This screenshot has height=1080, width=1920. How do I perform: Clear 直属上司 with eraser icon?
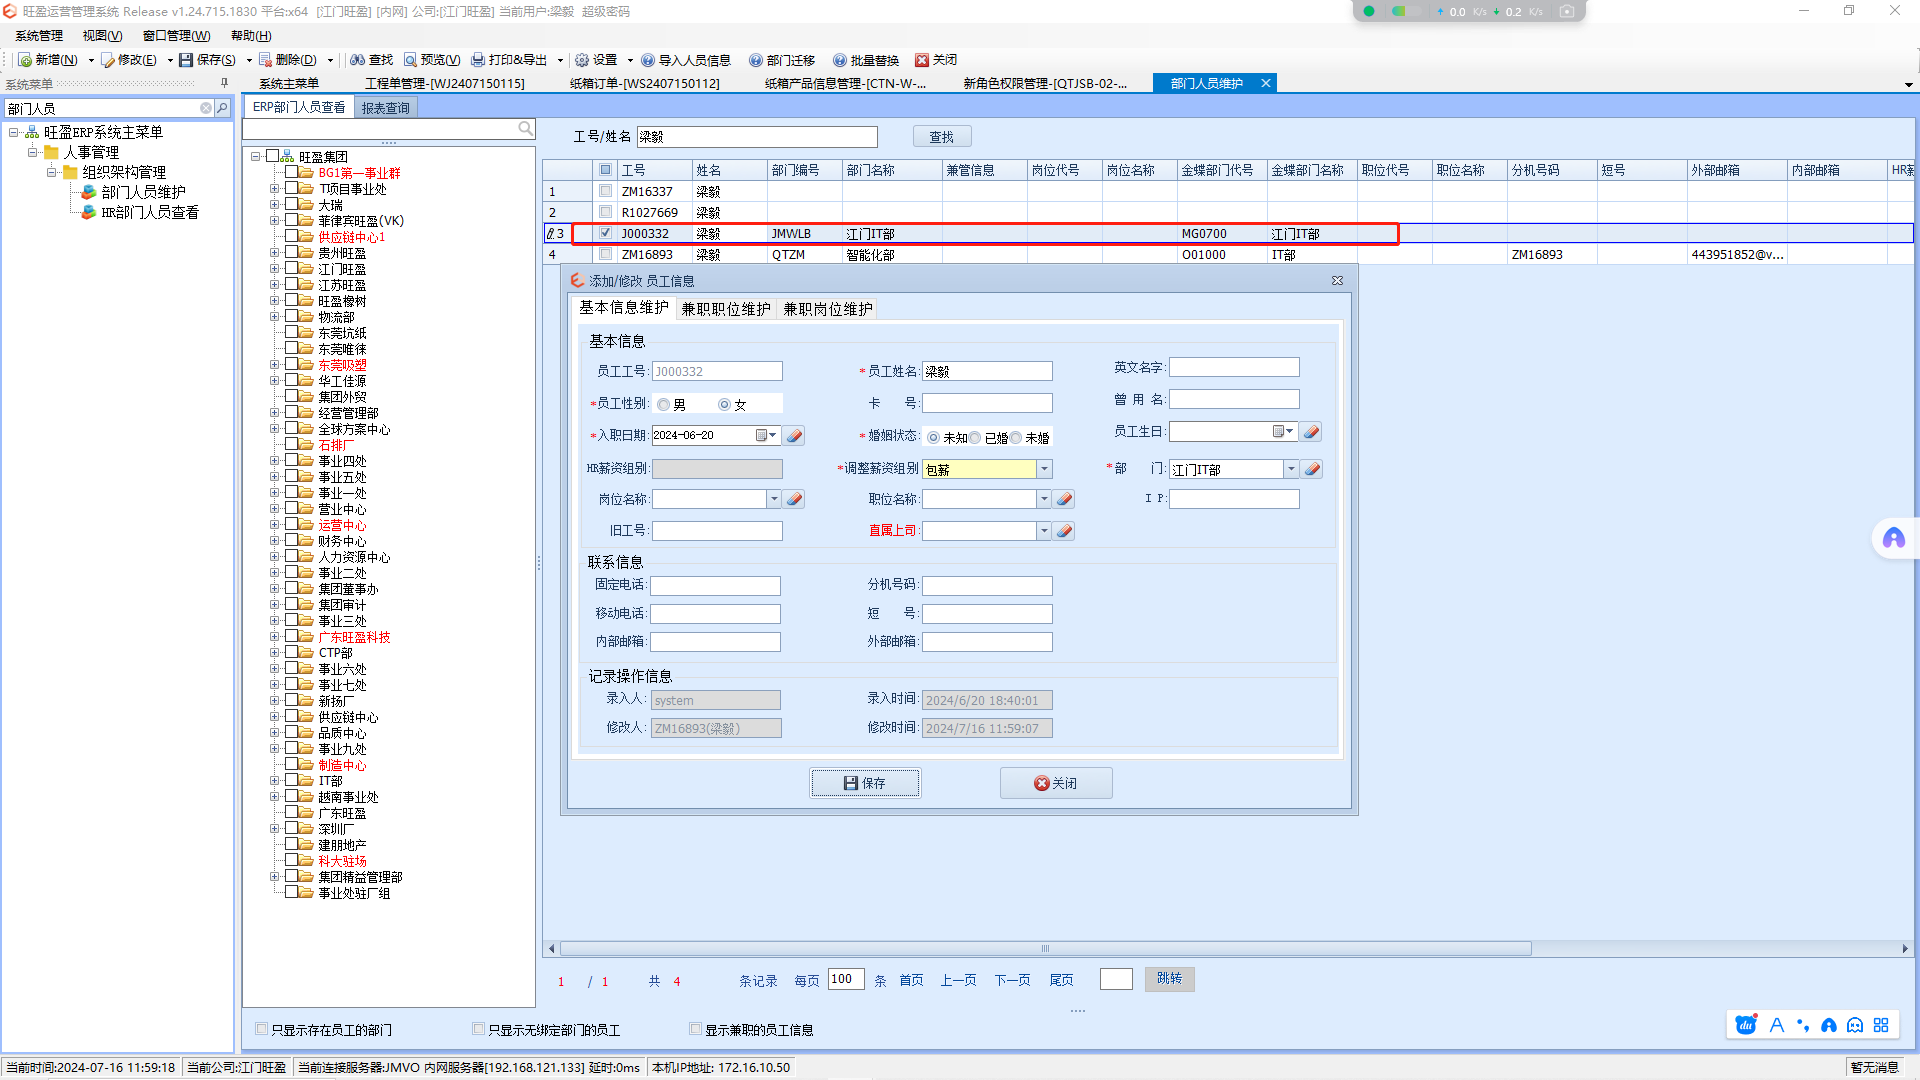[1064, 531]
